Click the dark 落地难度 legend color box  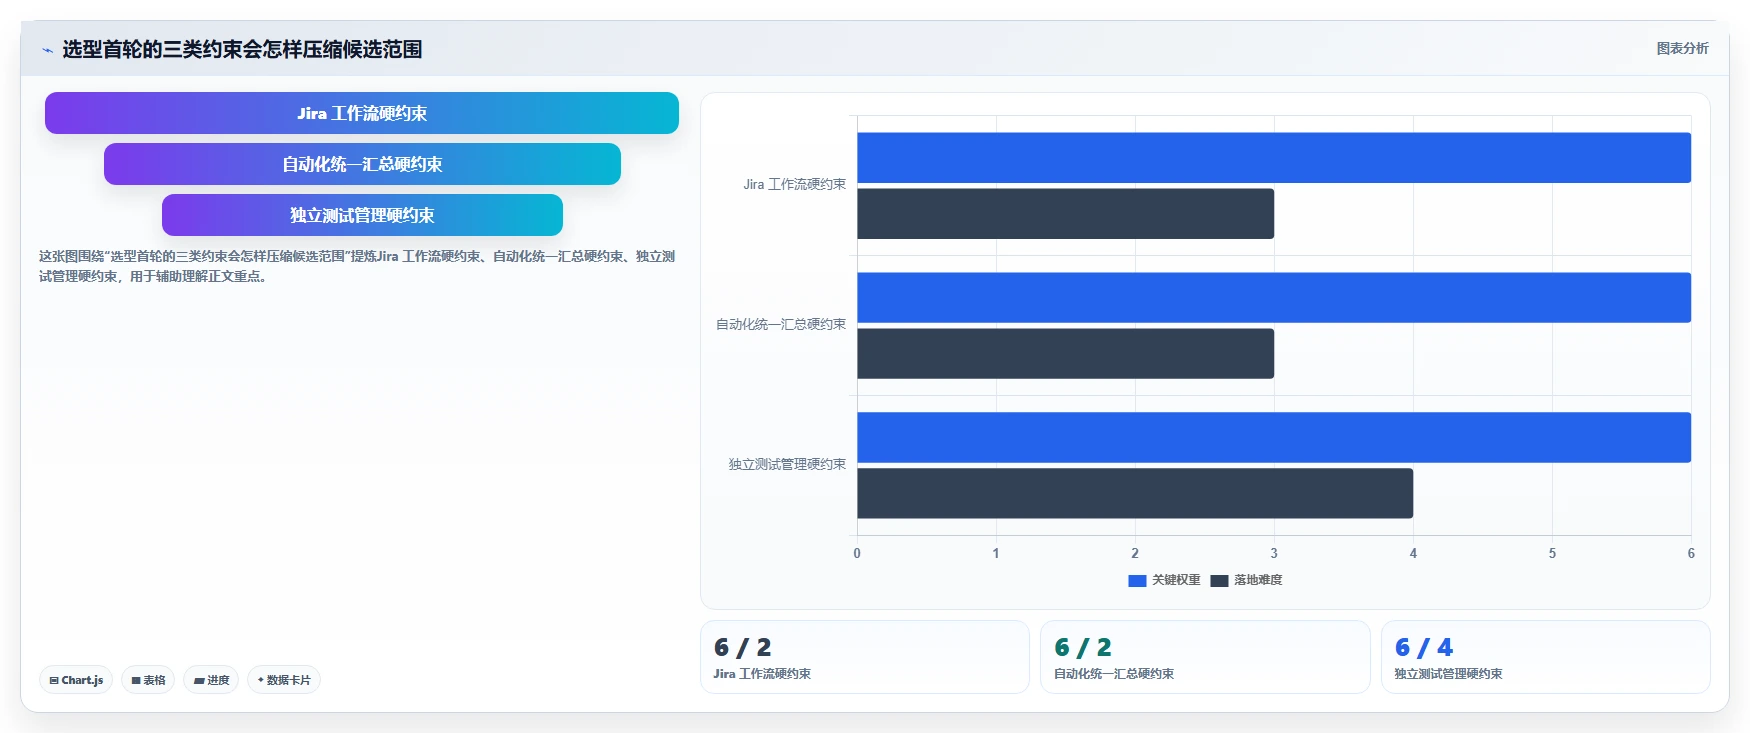tap(1219, 581)
